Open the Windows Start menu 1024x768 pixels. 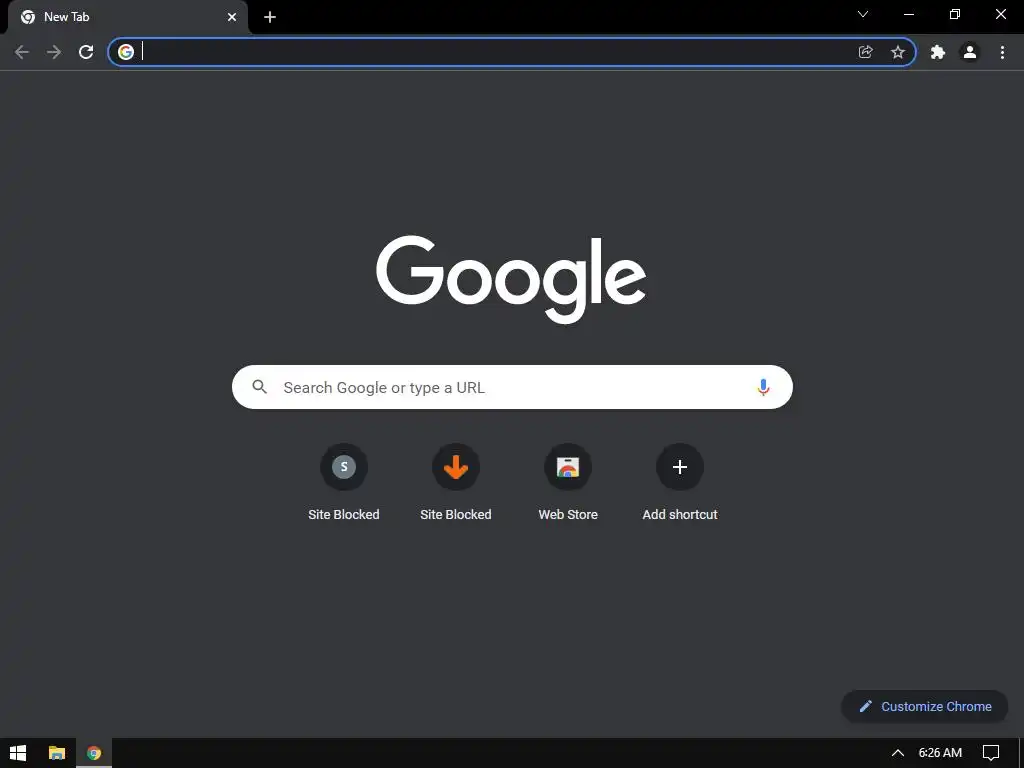pyautogui.click(x=18, y=753)
